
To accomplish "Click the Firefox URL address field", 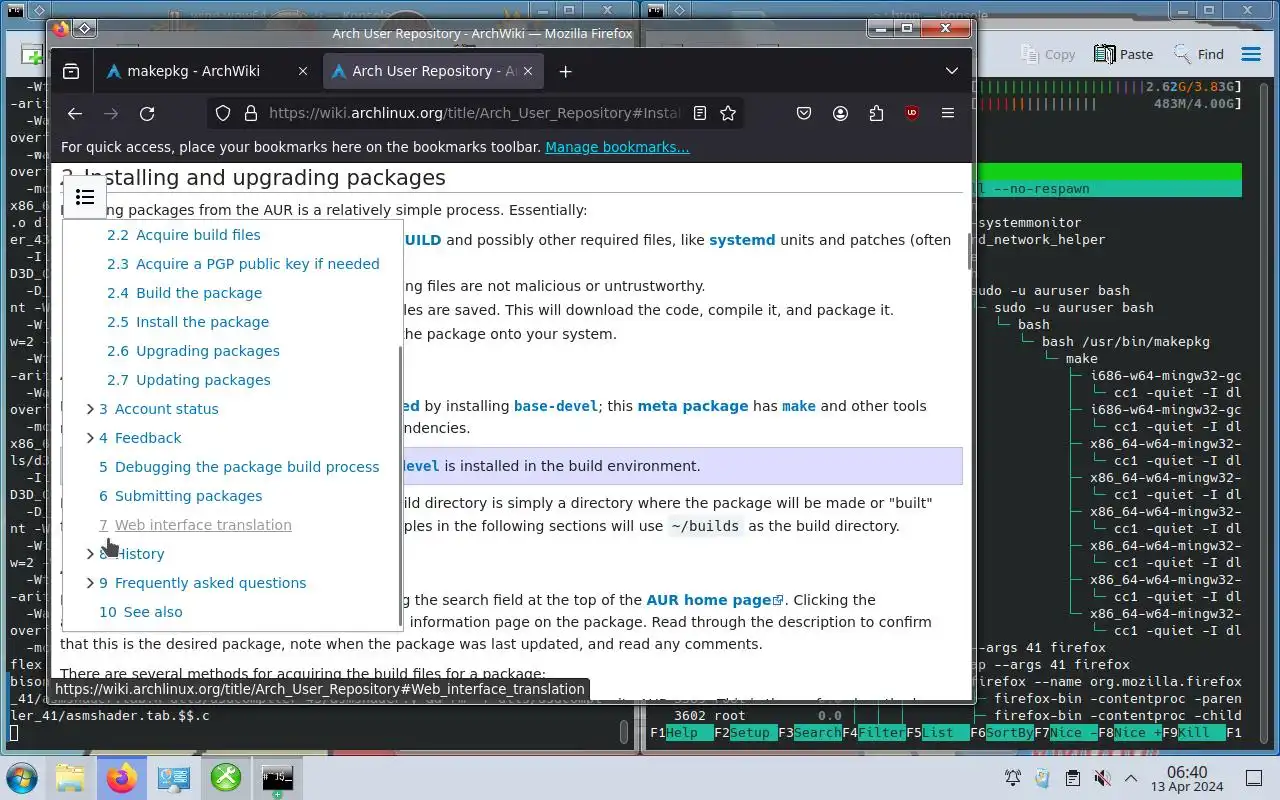I will tap(475, 114).
